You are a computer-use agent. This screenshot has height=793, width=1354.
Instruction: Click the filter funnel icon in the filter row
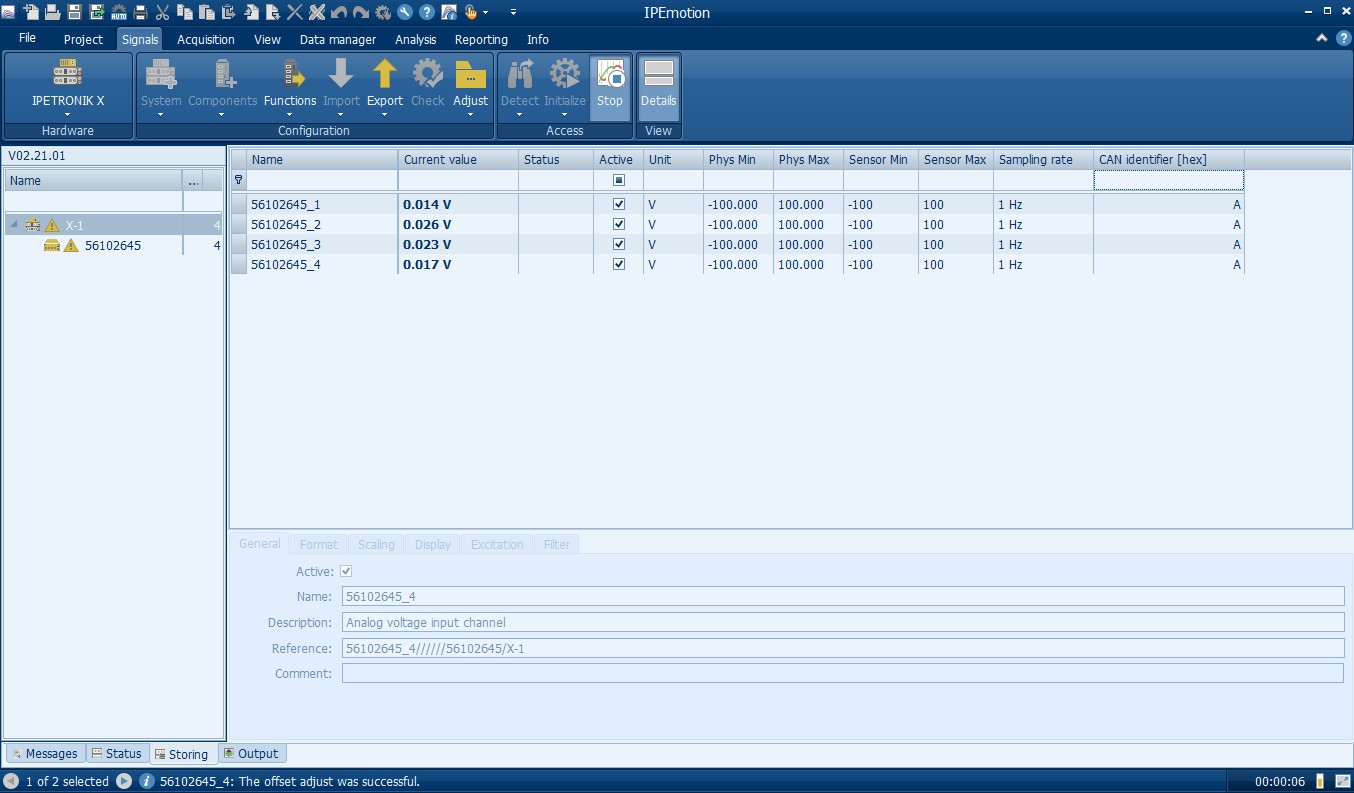(238, 180)
